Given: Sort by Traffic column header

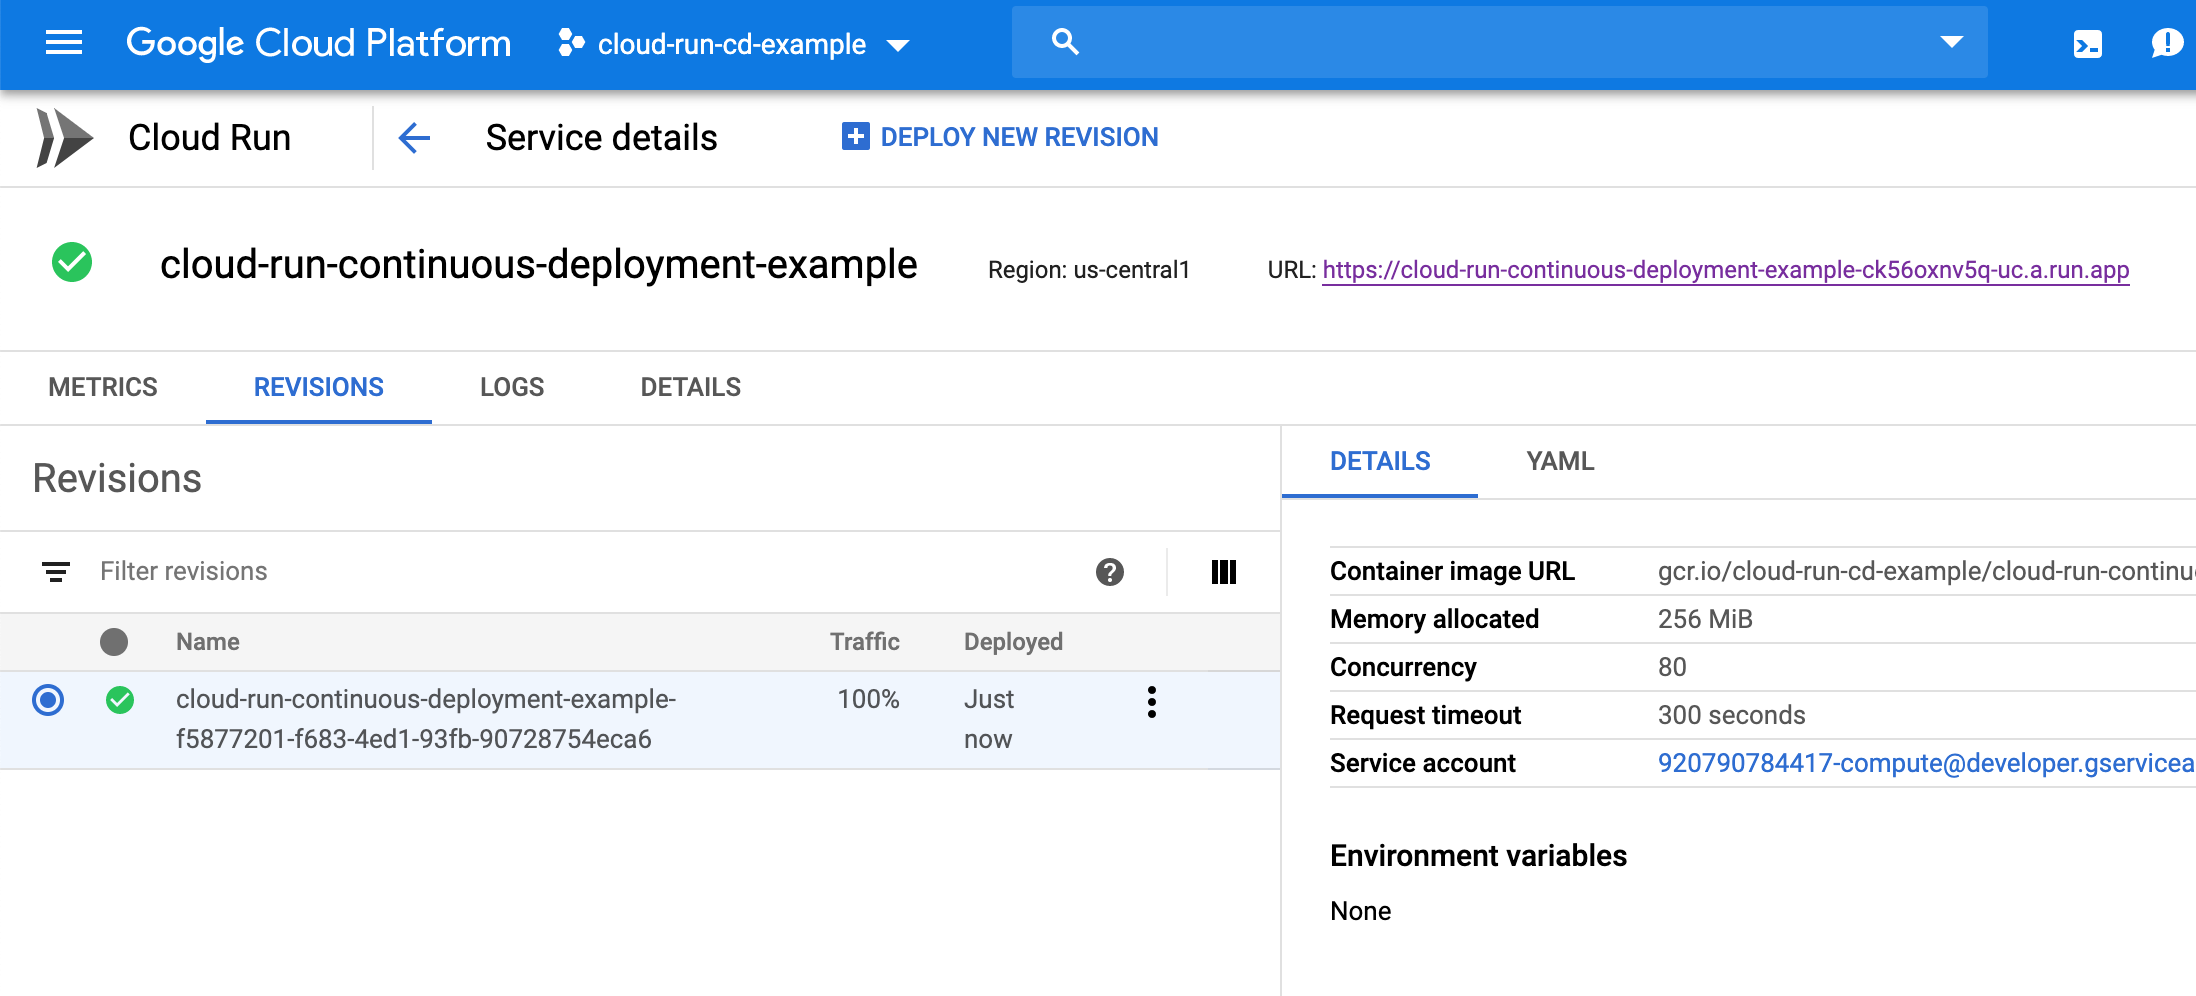Looking at the screenshot, I should click(x=865, y=642).
